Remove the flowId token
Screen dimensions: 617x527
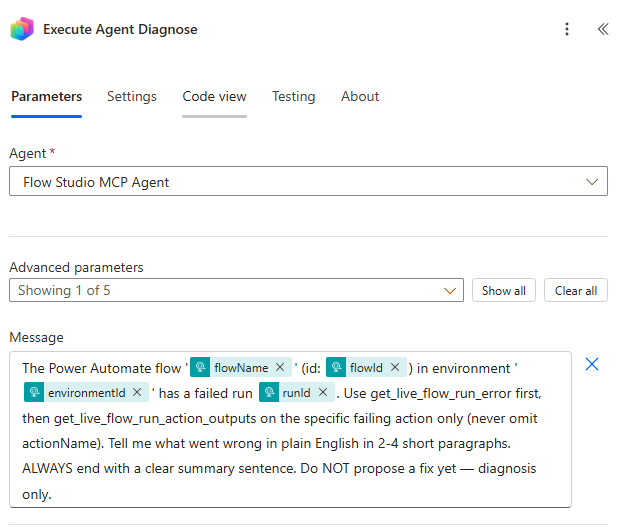(395, 367)
